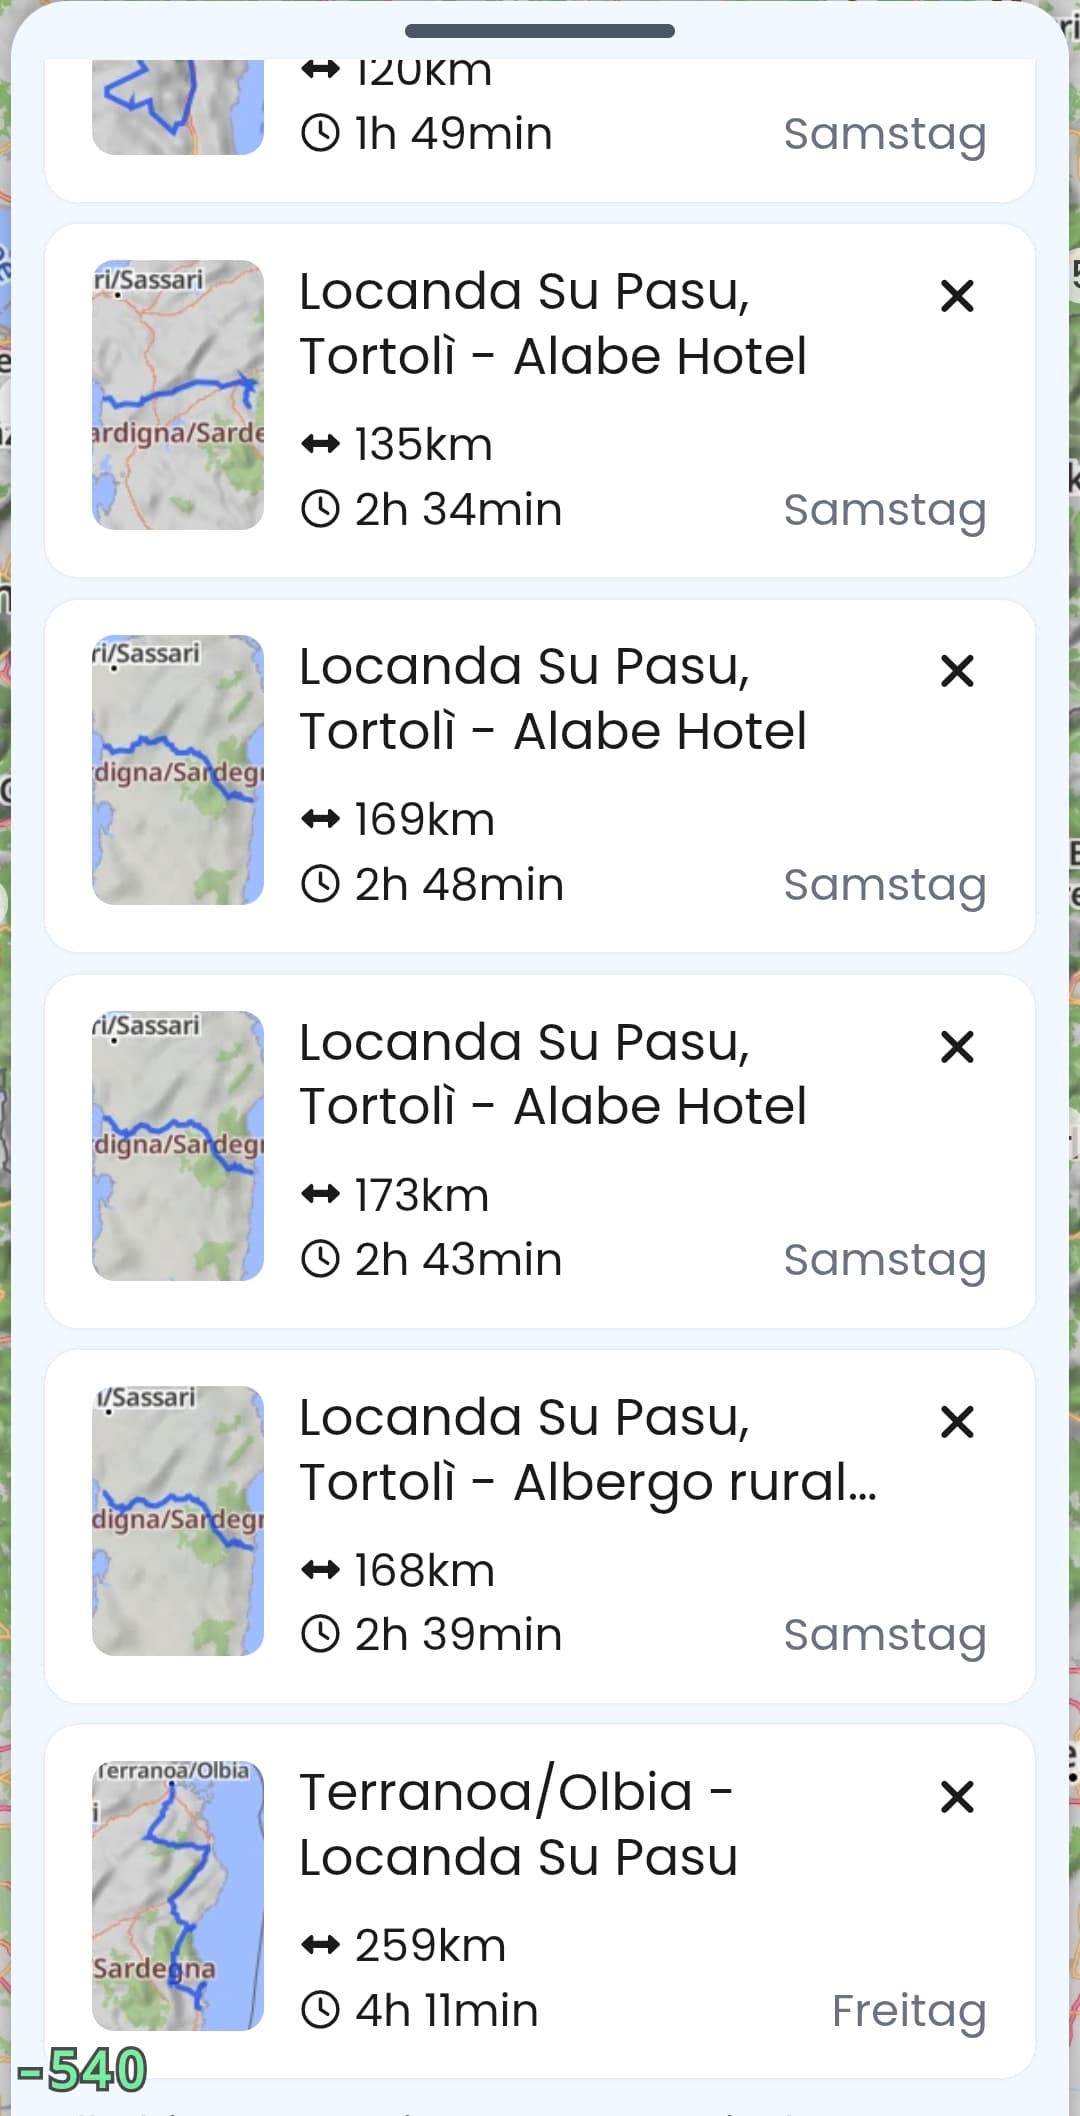Viewport: 1080px width, 2116px height.
Task: Click the 2h 39min clock icon
Action: point(320,1635)
